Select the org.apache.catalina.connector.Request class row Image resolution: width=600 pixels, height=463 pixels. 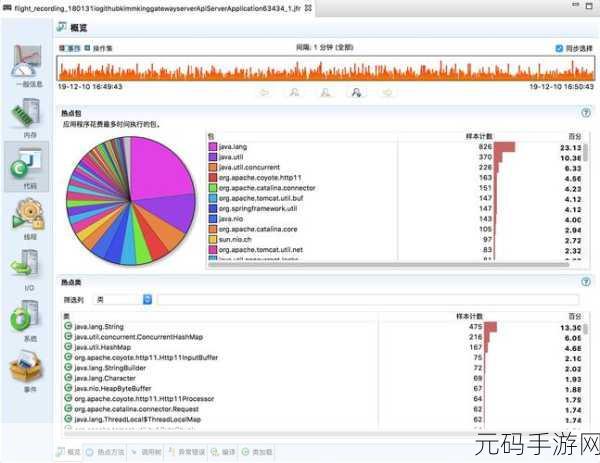pyautogui.click(x=323, y=409)
